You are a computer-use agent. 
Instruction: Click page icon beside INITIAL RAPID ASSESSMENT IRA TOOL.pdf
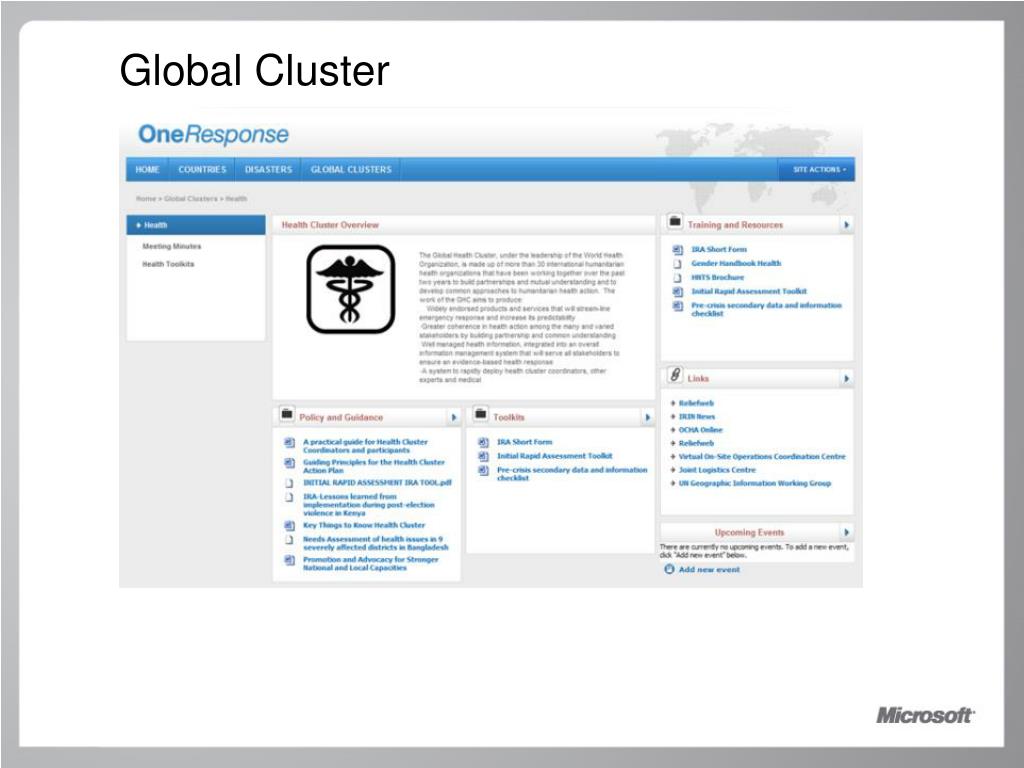pos(289,484)
